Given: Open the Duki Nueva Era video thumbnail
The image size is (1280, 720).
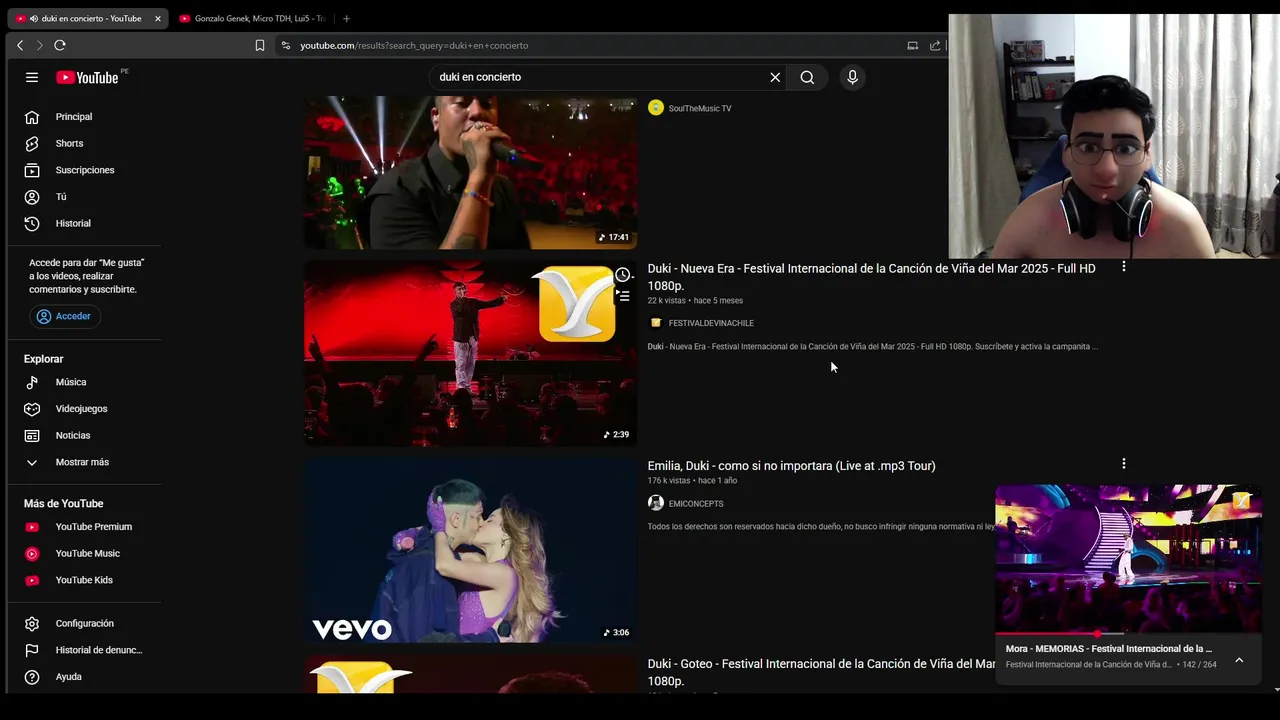Looking at the screenshot, I should 470,353.
